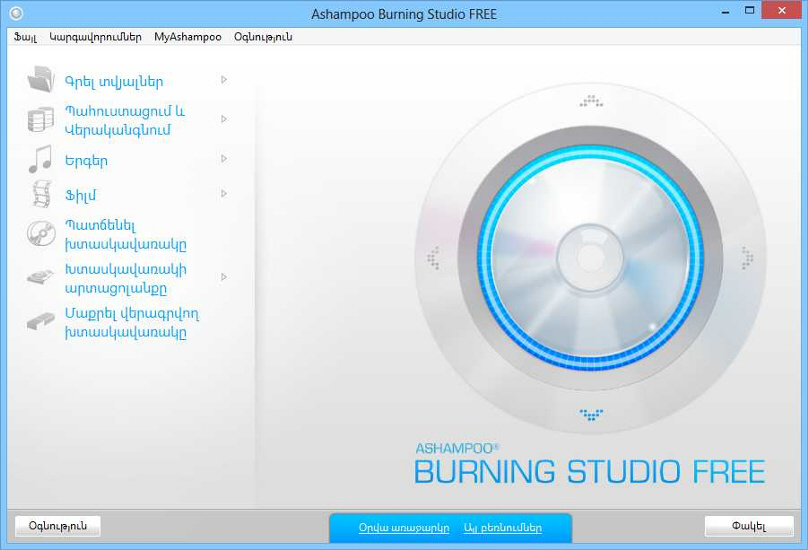
Task: Minimize the Ashampoo Burning Studio window
Action: pyautogui.click(x=726, y=11)
